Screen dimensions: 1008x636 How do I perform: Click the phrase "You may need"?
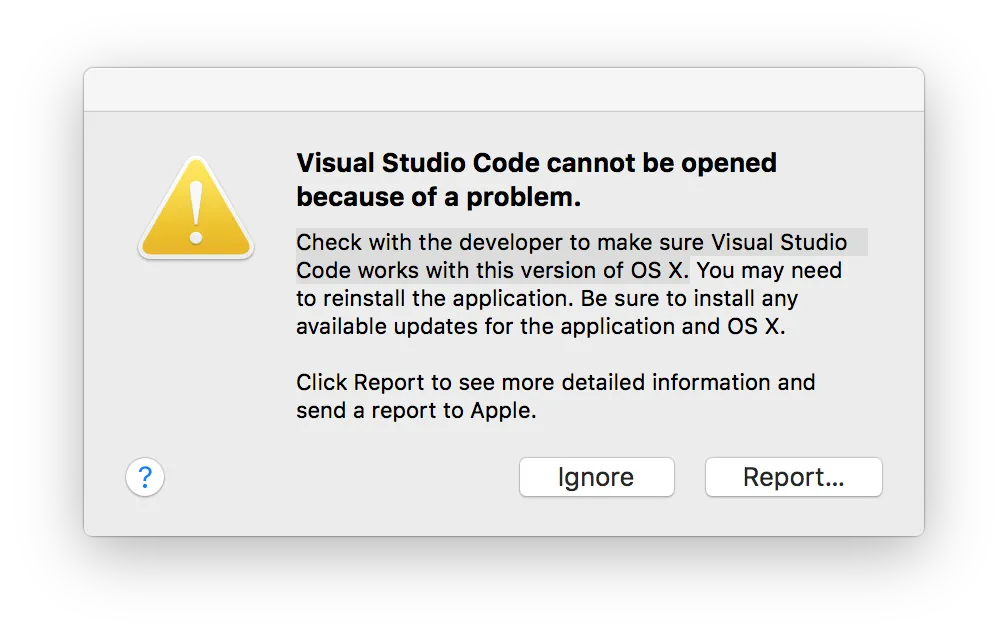coord(769,270)
